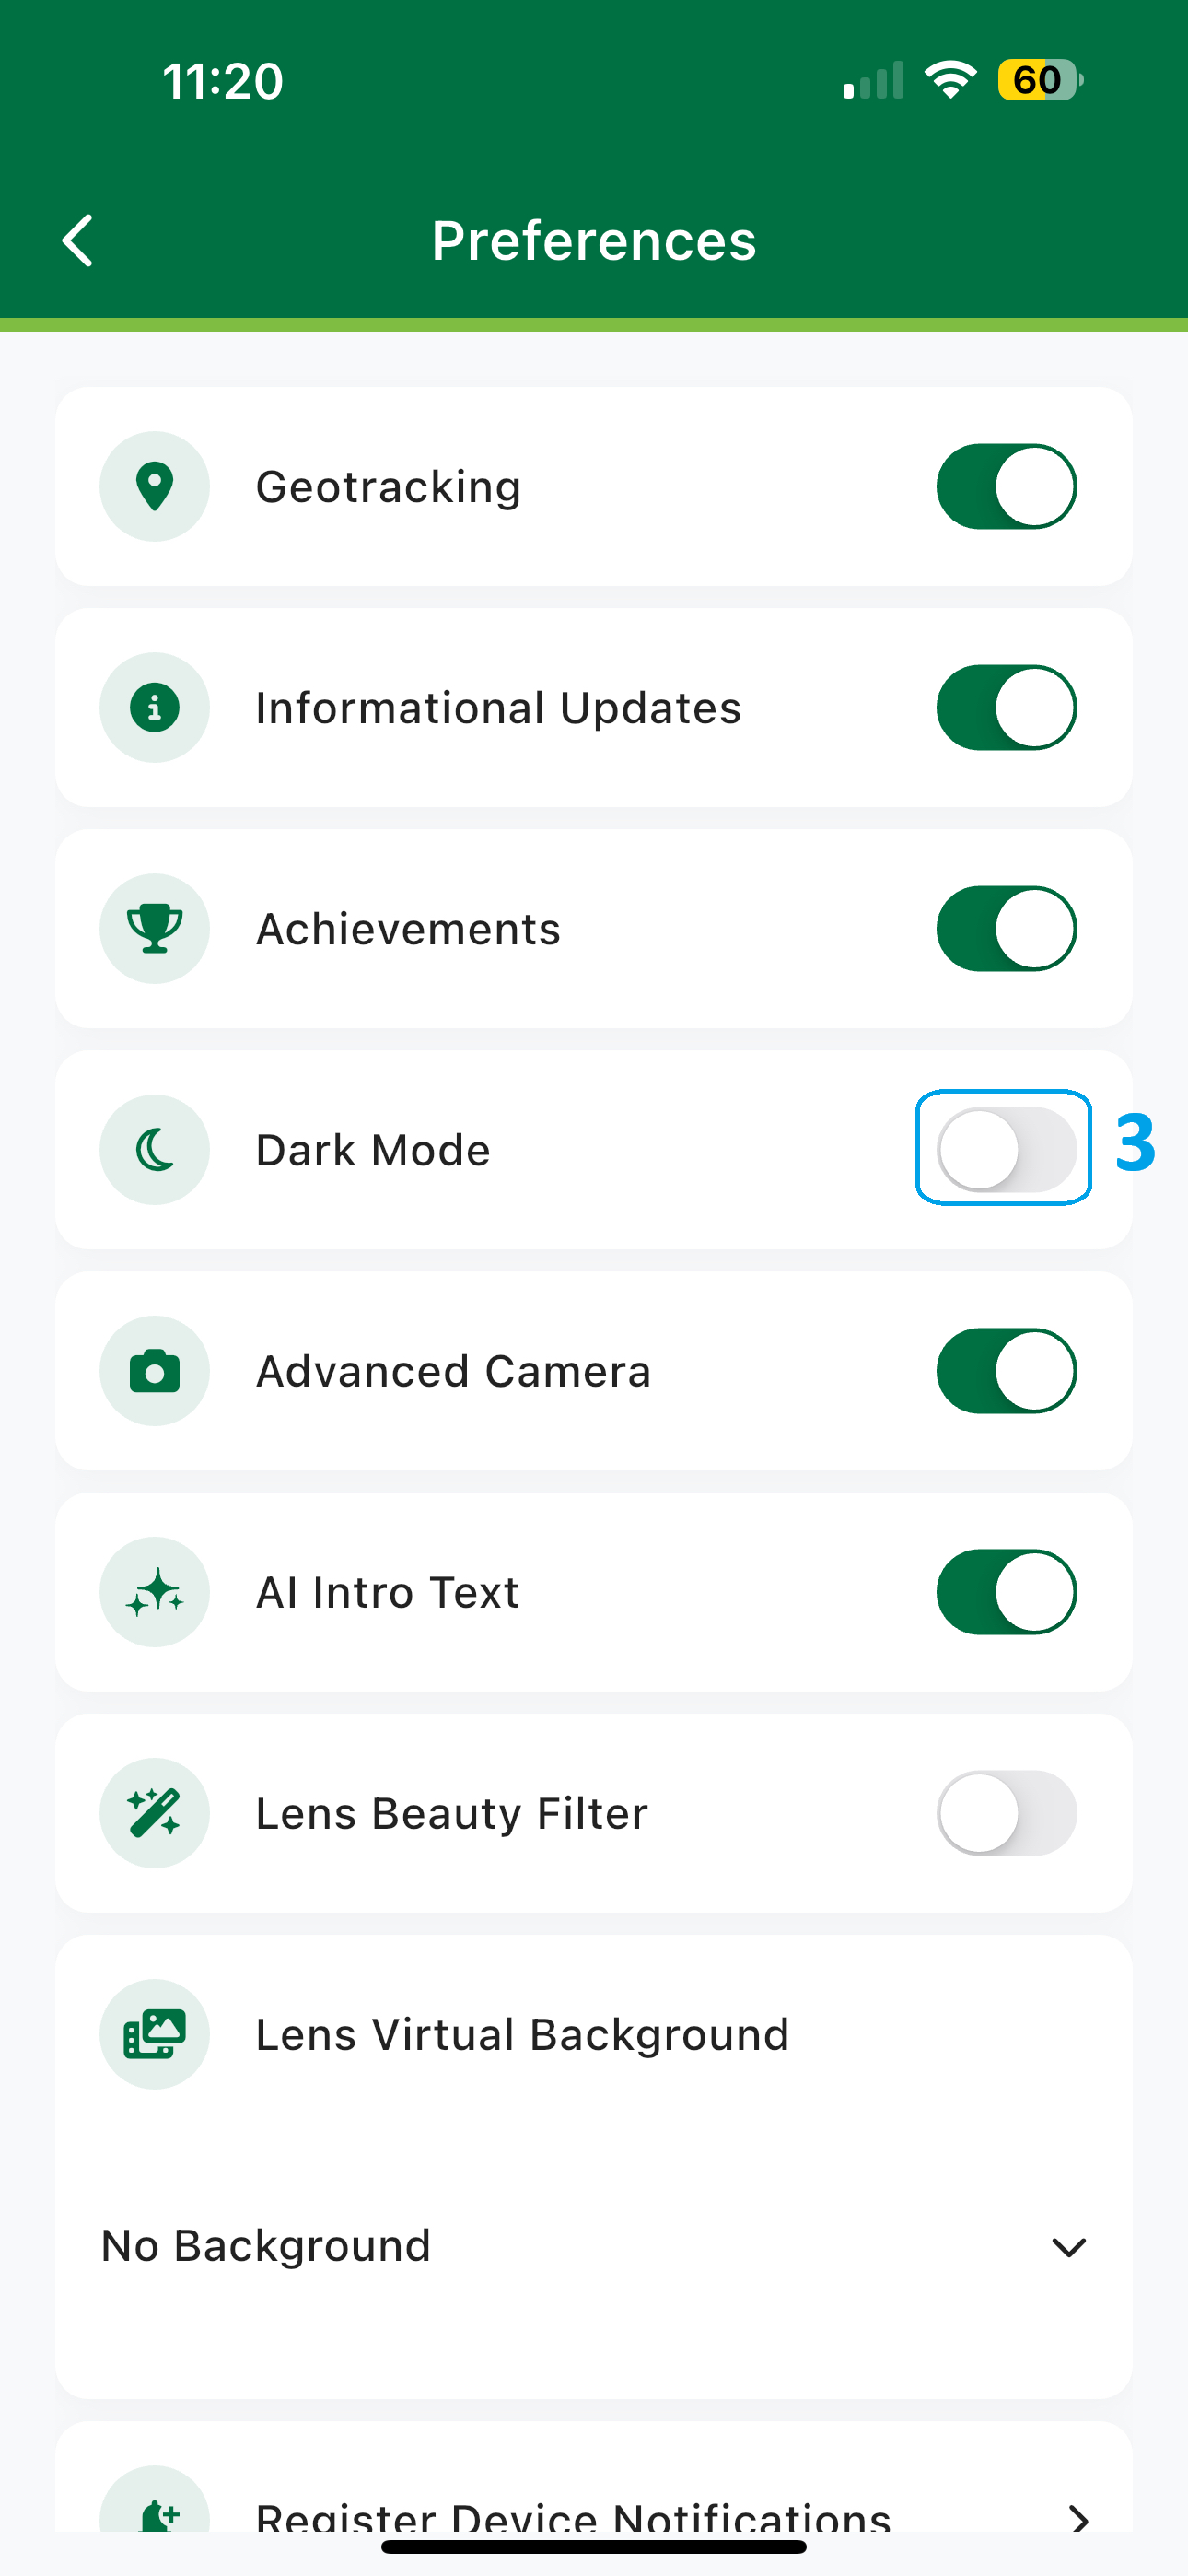
Task: Turn off Informational Updates switch
Action: [x=1006, y=708]
